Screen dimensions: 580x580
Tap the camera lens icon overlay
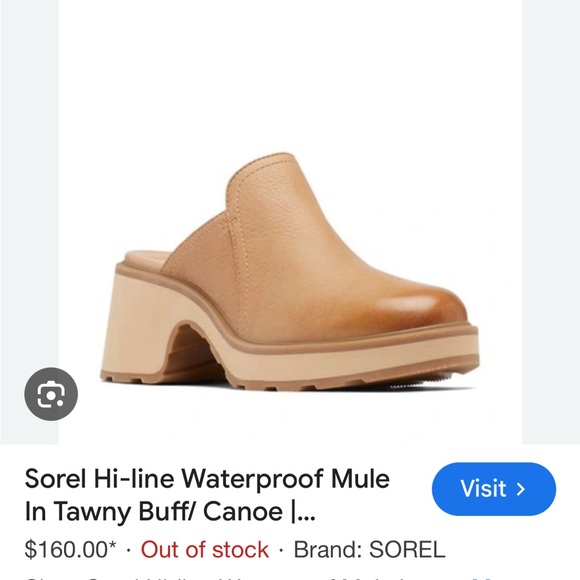51,394
